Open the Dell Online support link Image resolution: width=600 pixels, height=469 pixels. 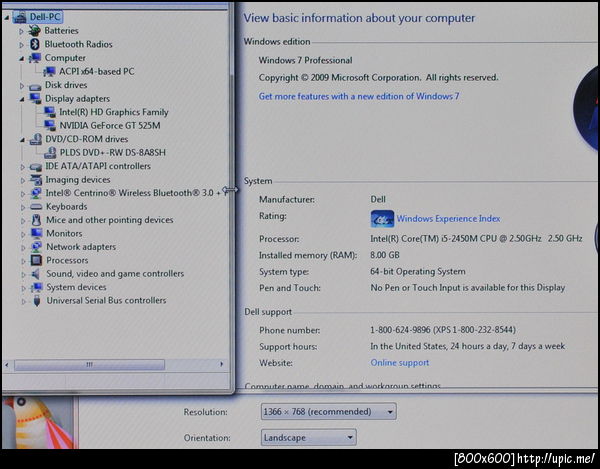point(399,363)
